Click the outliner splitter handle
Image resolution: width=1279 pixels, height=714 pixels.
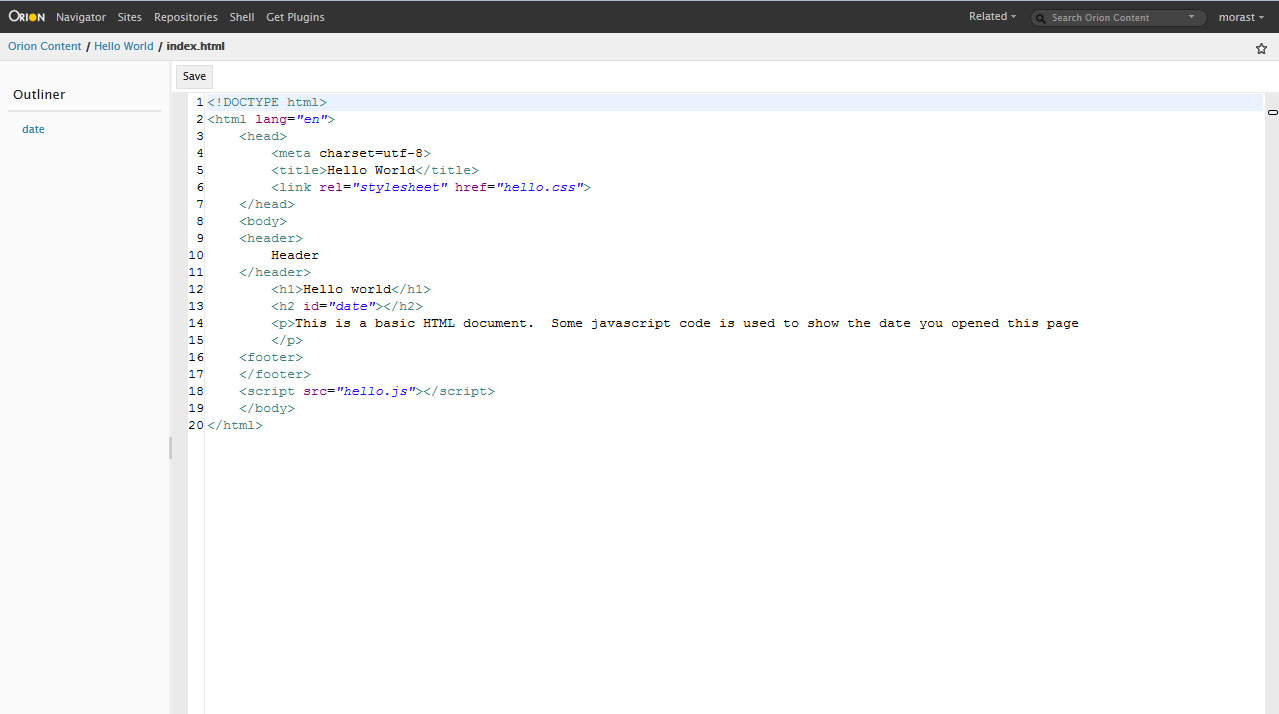pos(170,447)
